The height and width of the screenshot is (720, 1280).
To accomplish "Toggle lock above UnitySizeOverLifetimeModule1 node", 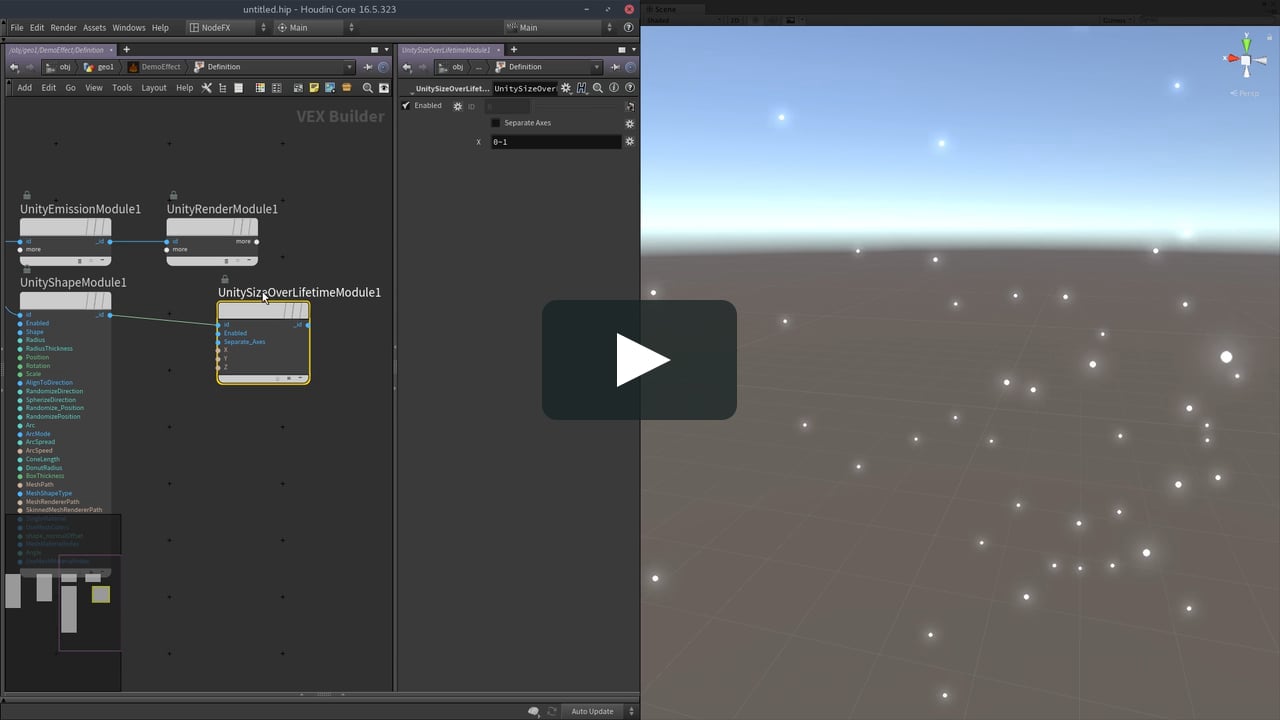I will click(225, 279).
